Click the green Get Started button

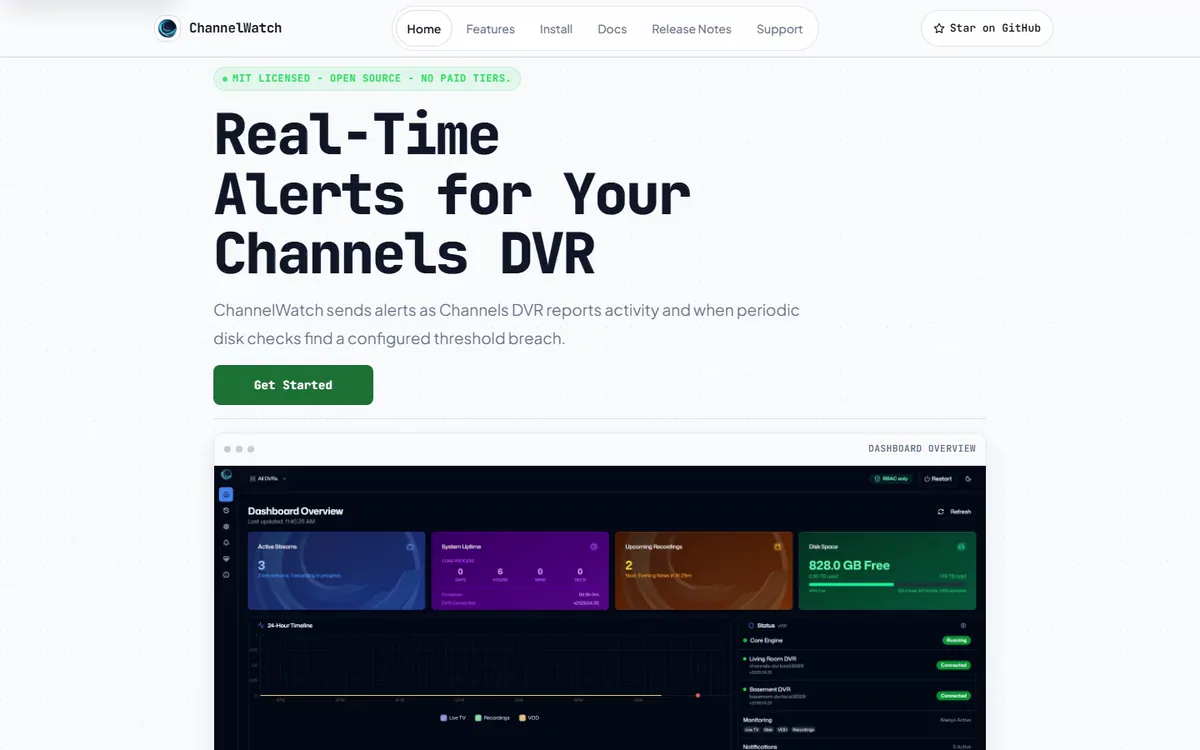coord(293,385)
